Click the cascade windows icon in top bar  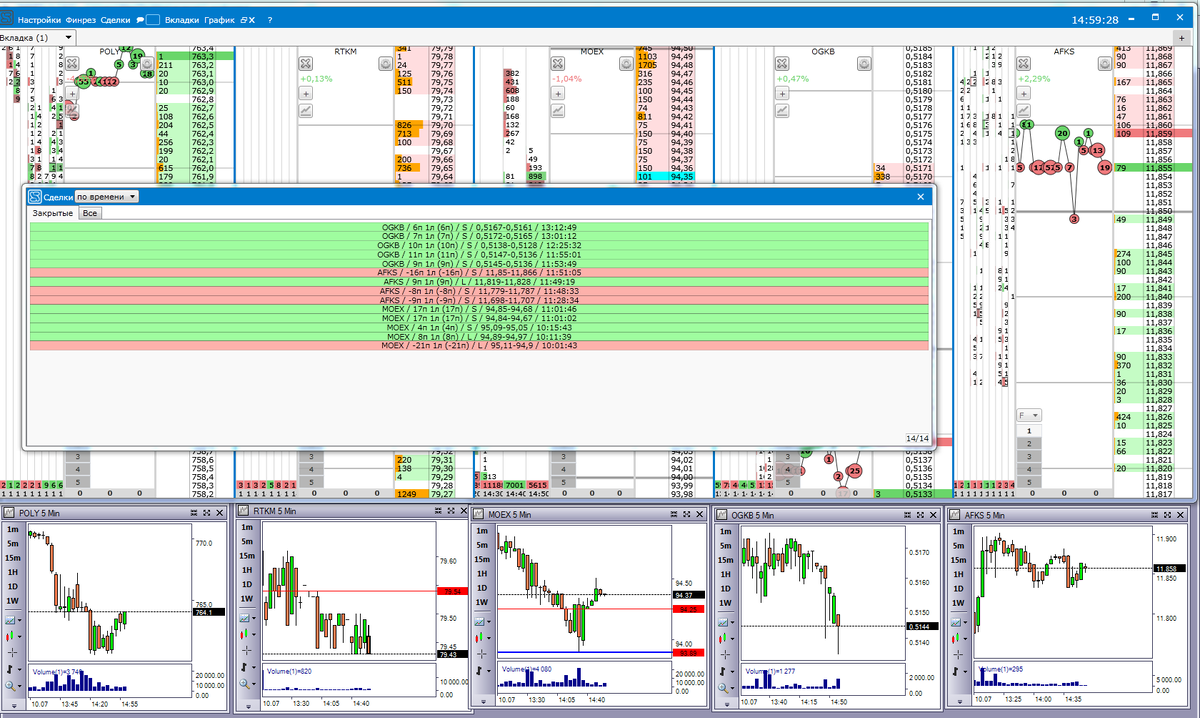(x=244, y=20)
